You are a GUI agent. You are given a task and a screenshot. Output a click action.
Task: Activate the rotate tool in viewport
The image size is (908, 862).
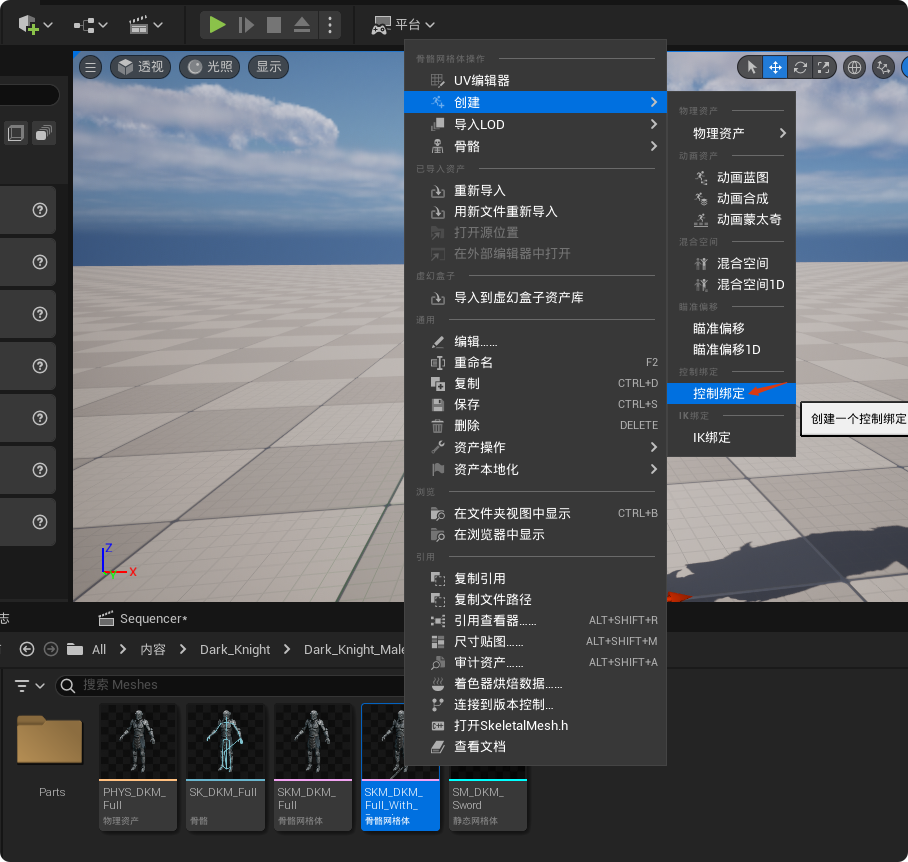coord(800,68)
